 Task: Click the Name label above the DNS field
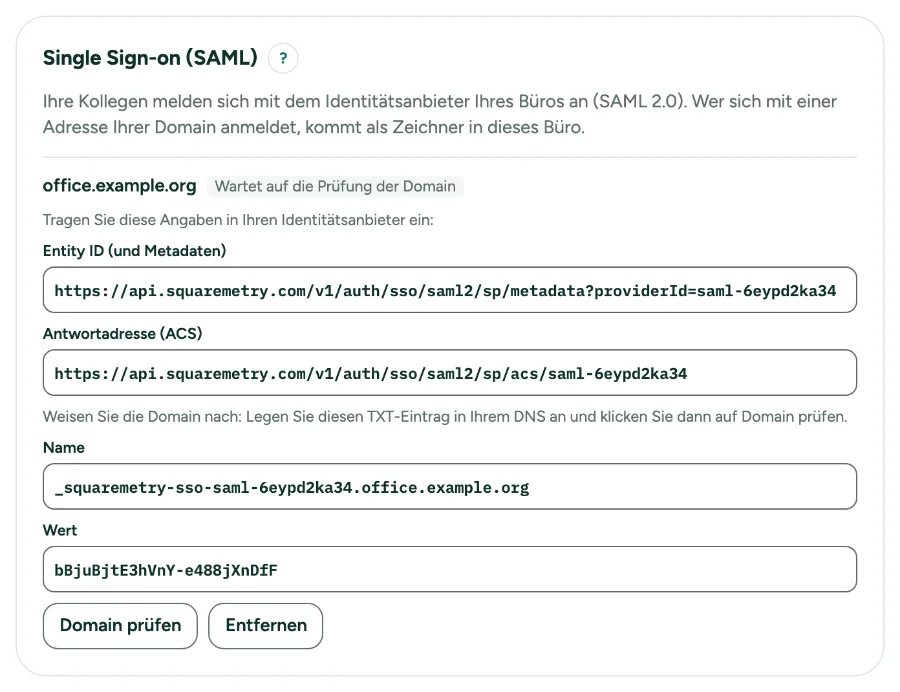[64, 448]
